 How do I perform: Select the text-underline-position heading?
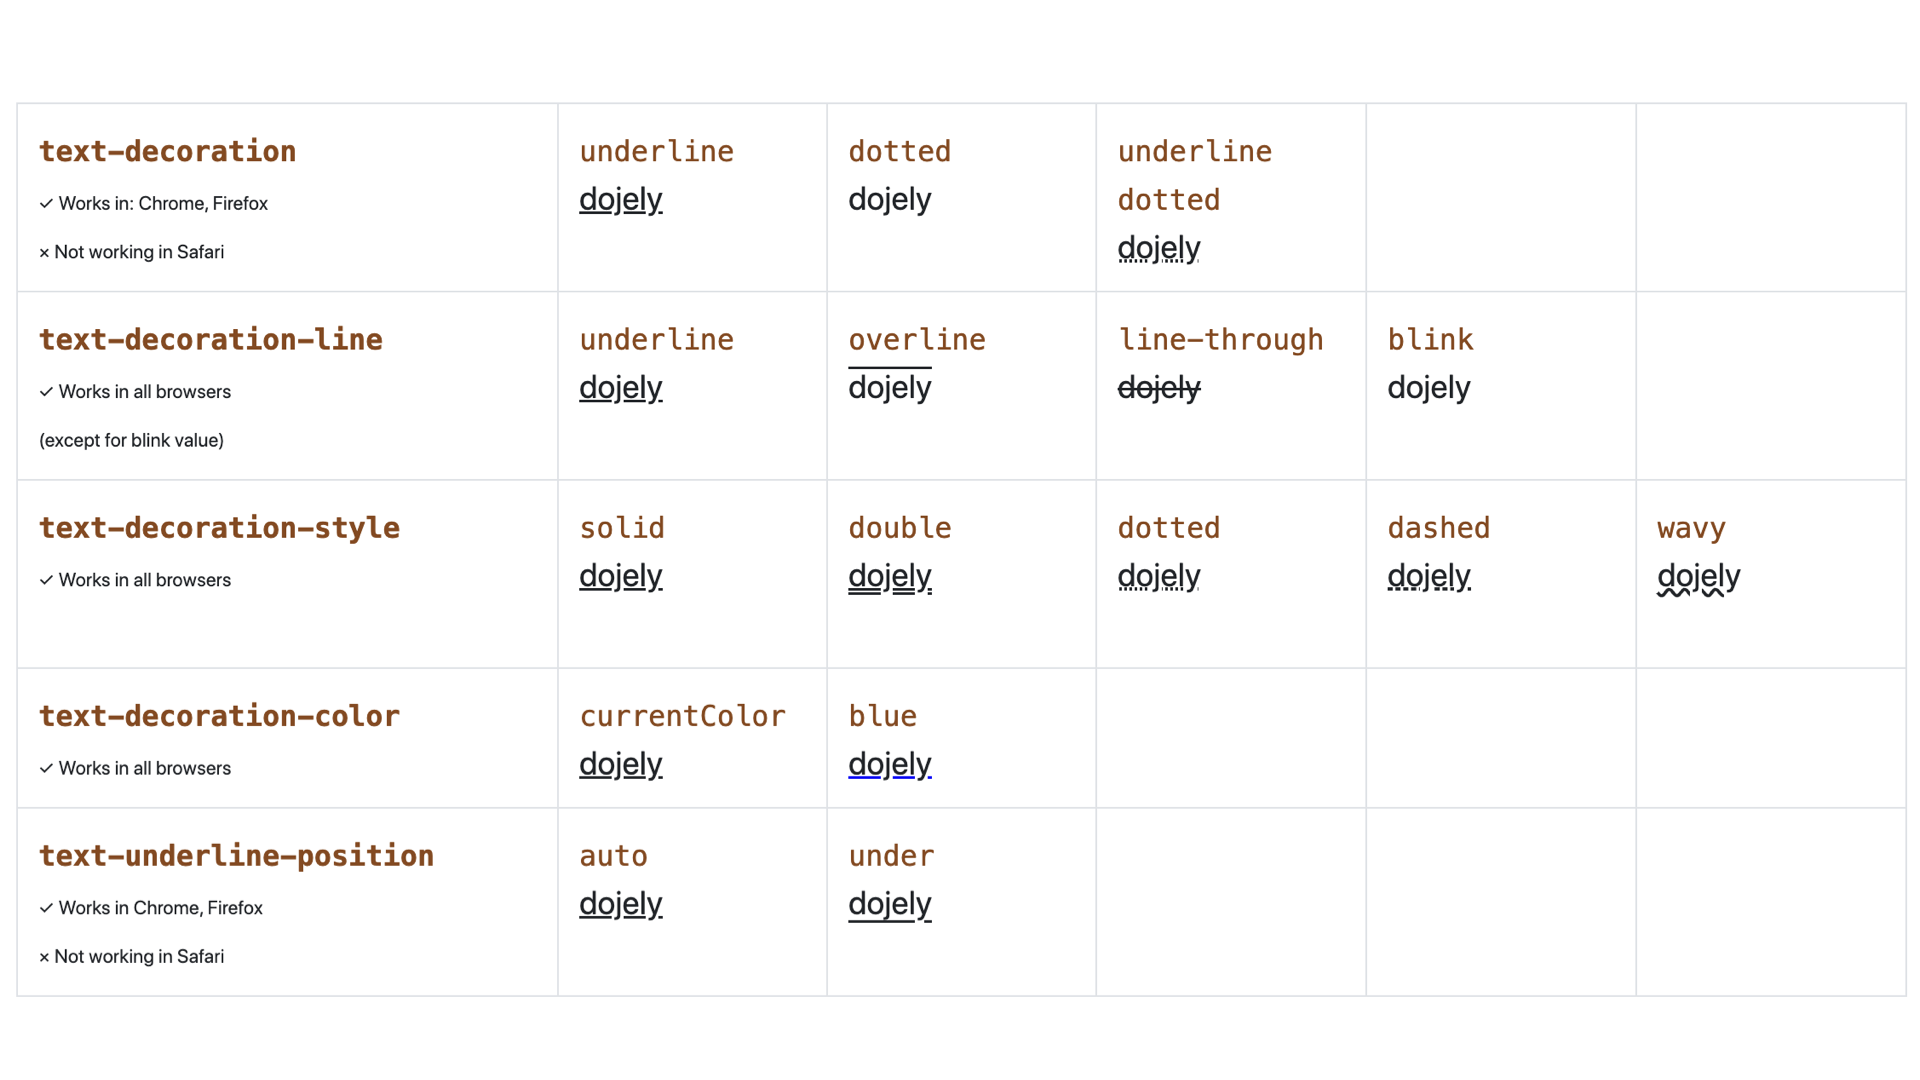(236, 856)
